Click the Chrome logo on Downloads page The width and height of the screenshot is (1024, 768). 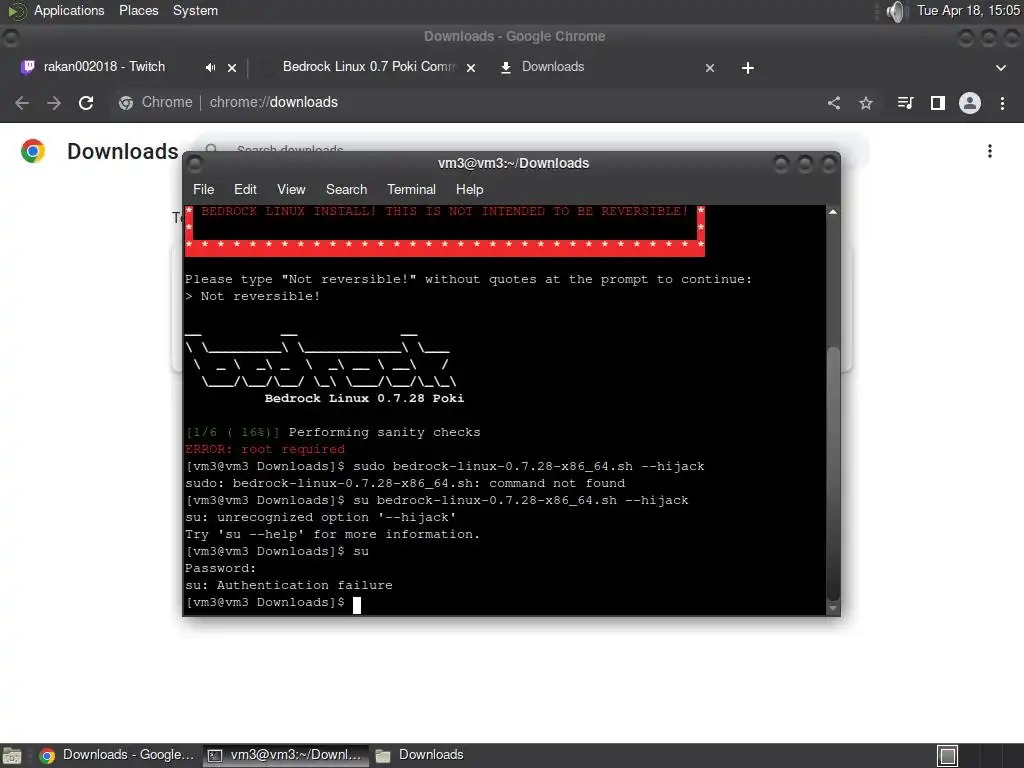(33, 151)
